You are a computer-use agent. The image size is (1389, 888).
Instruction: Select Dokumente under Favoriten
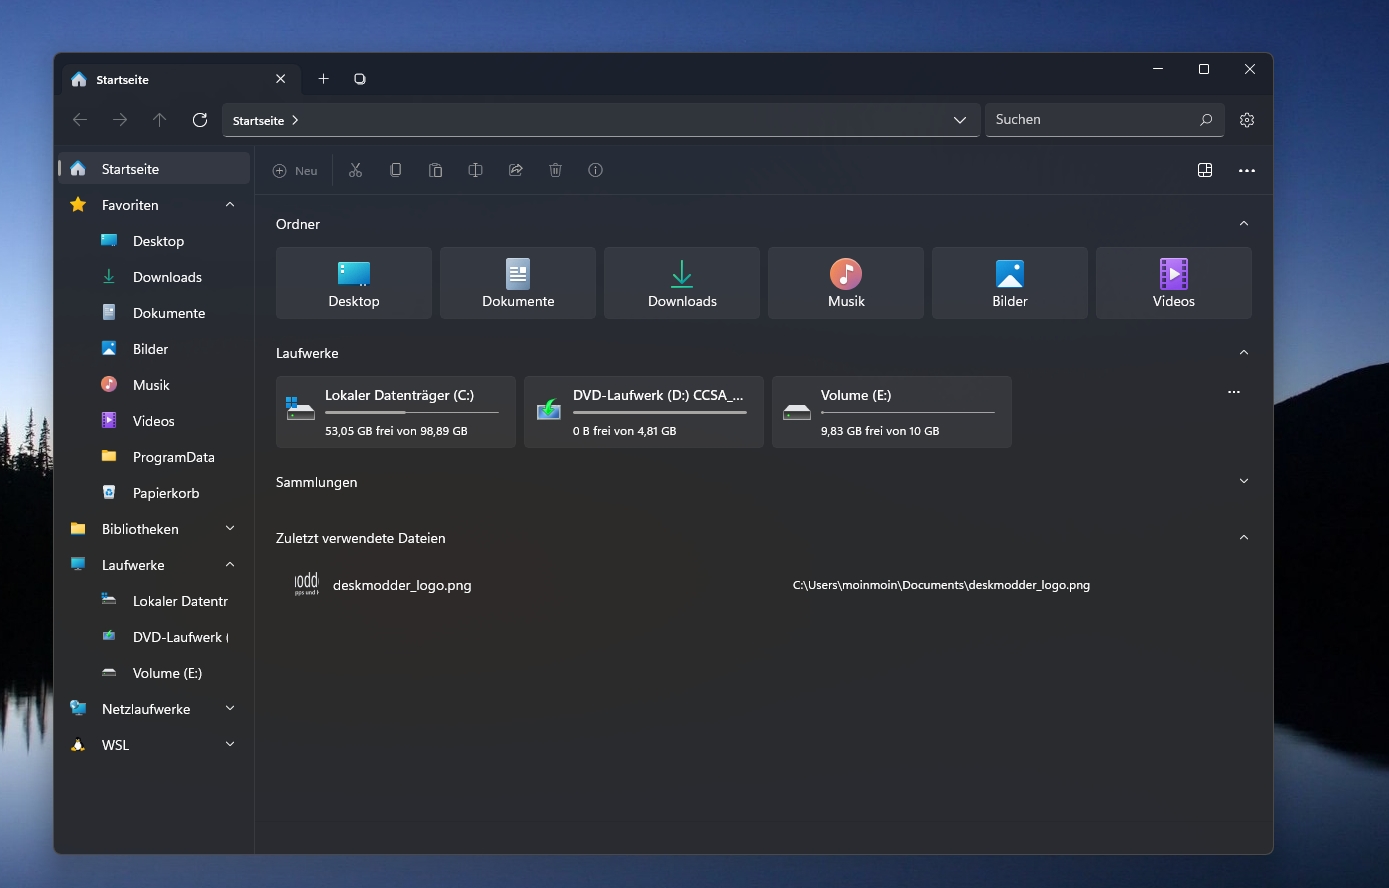pos(154,313)
